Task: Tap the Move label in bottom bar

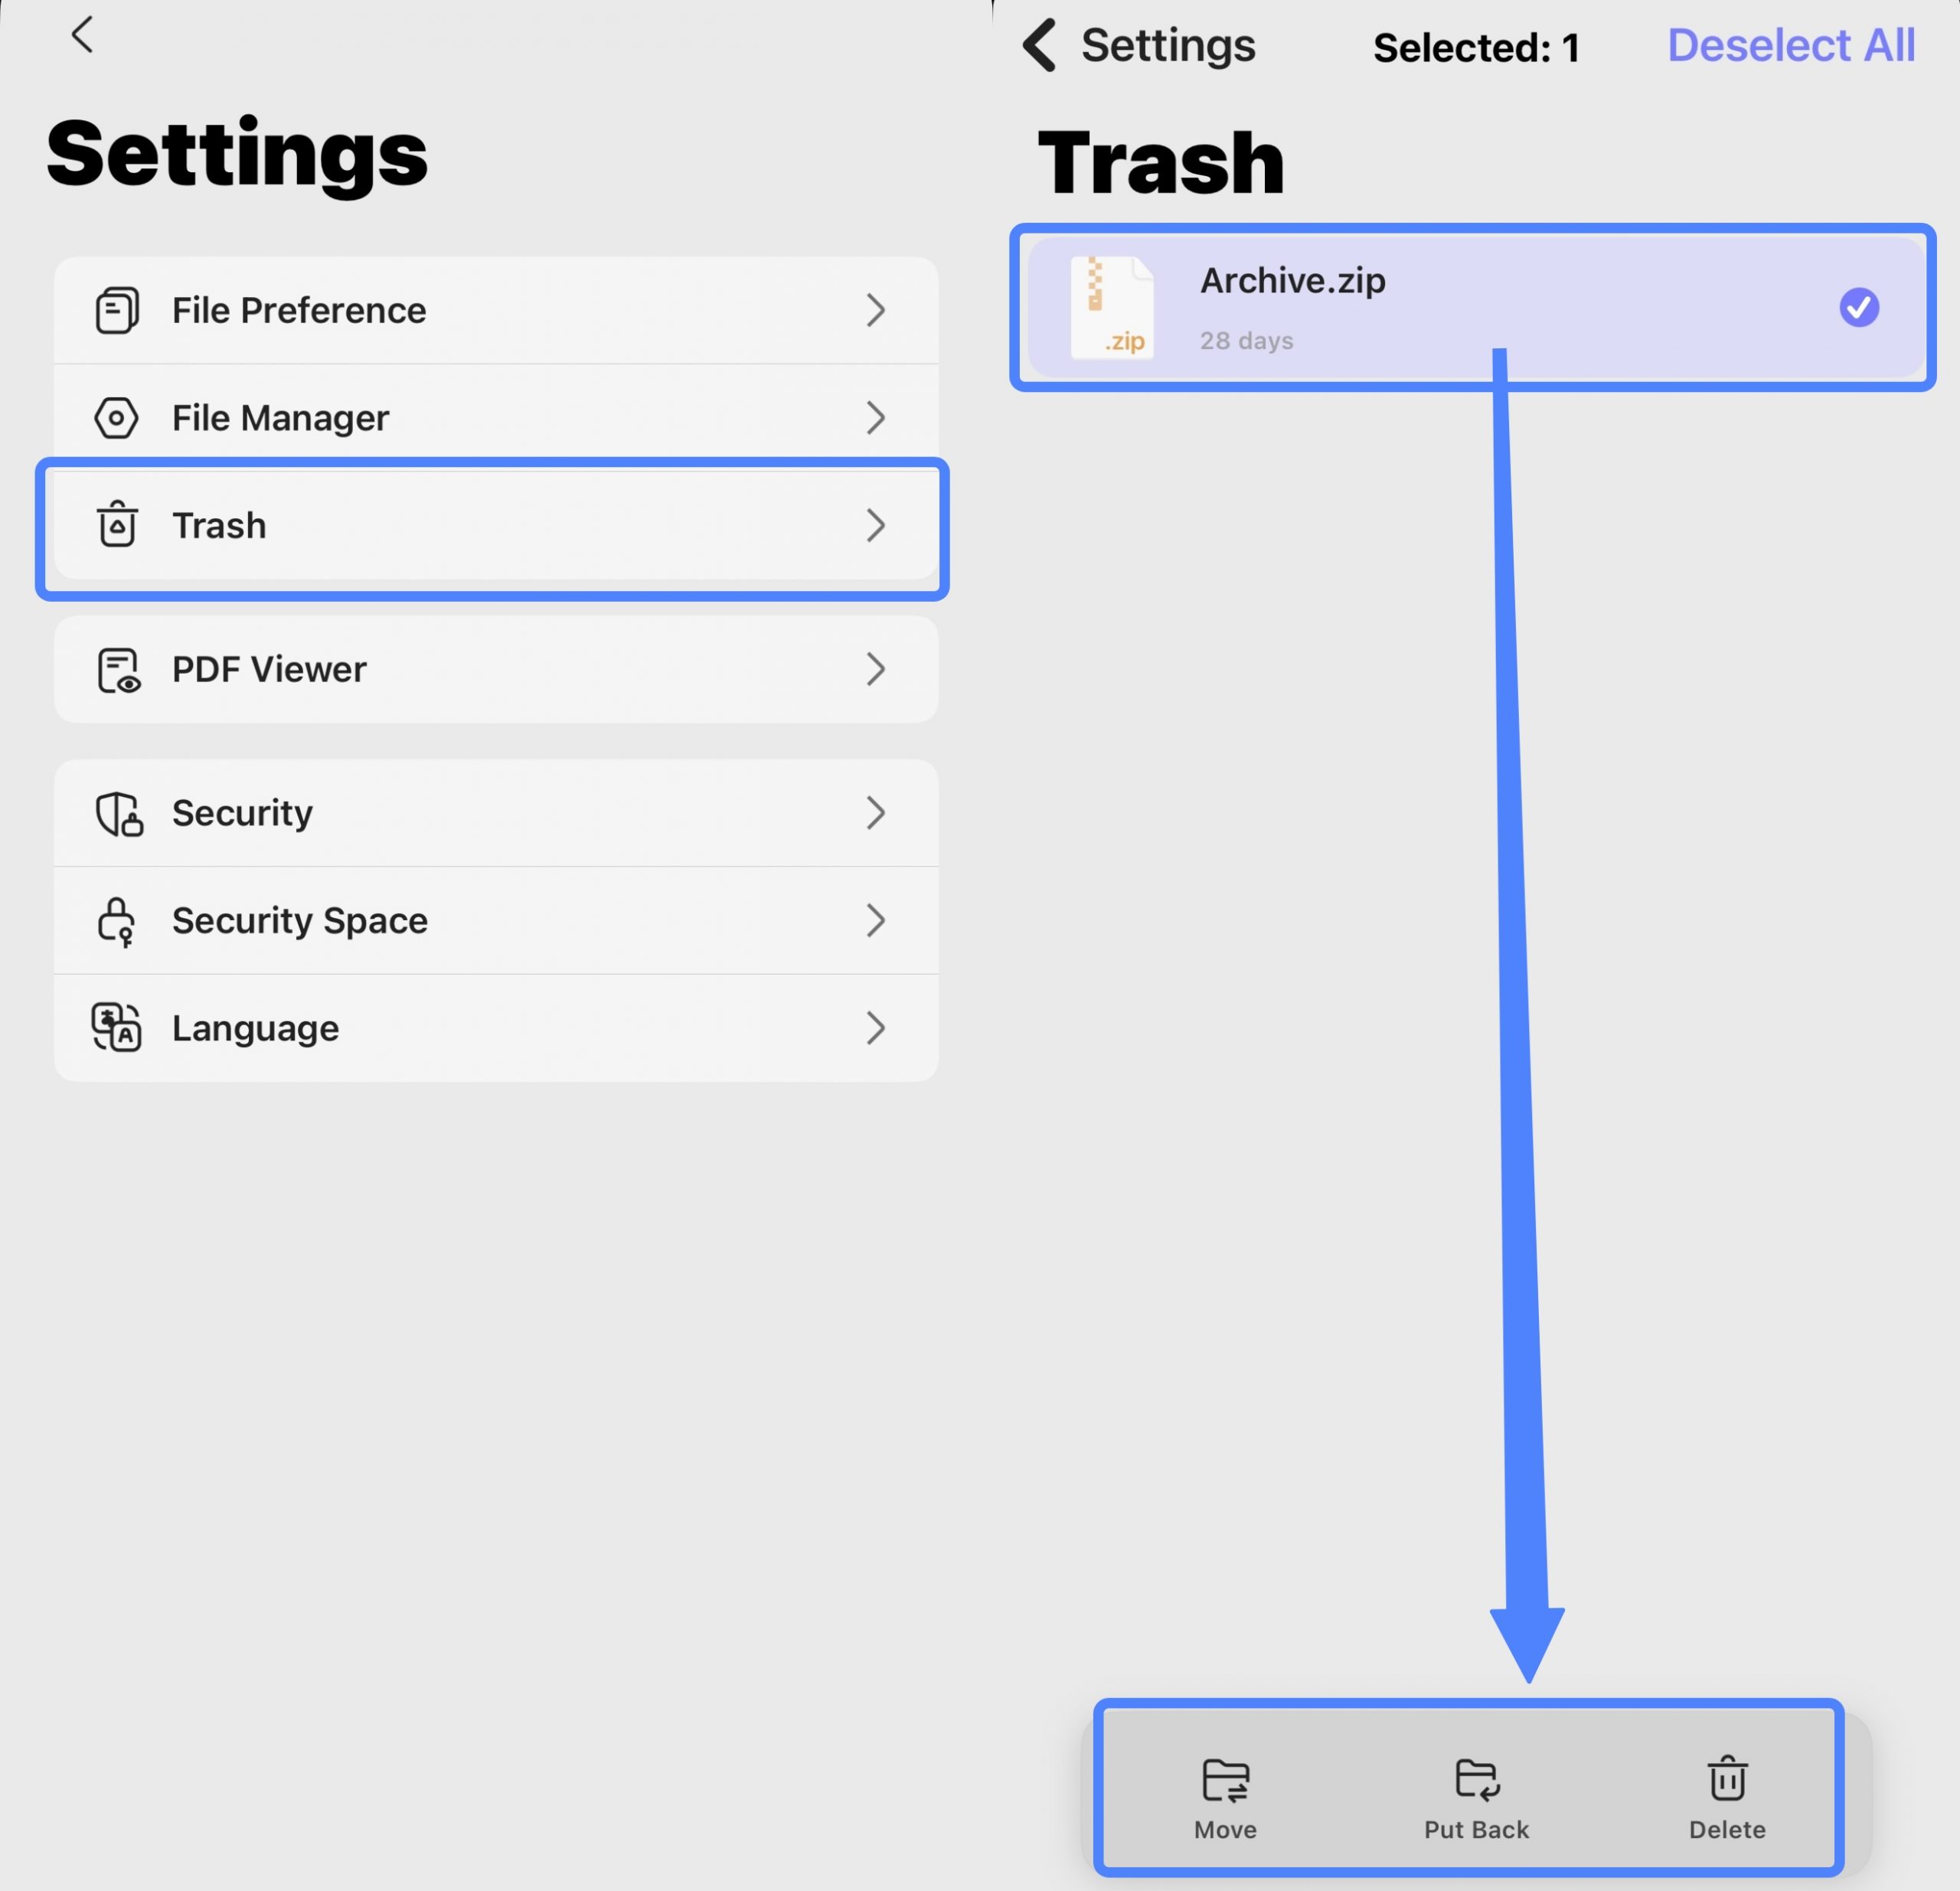Action: [x=1225, y=1830]
